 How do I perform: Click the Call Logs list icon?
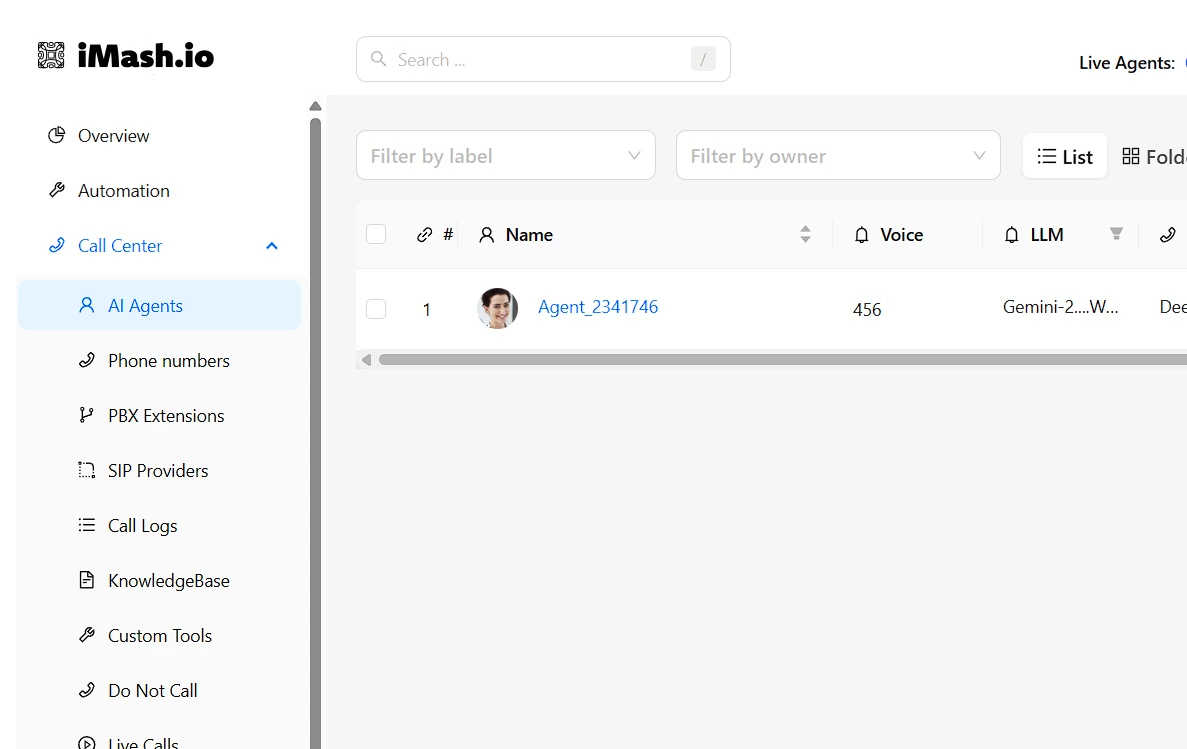87,525
